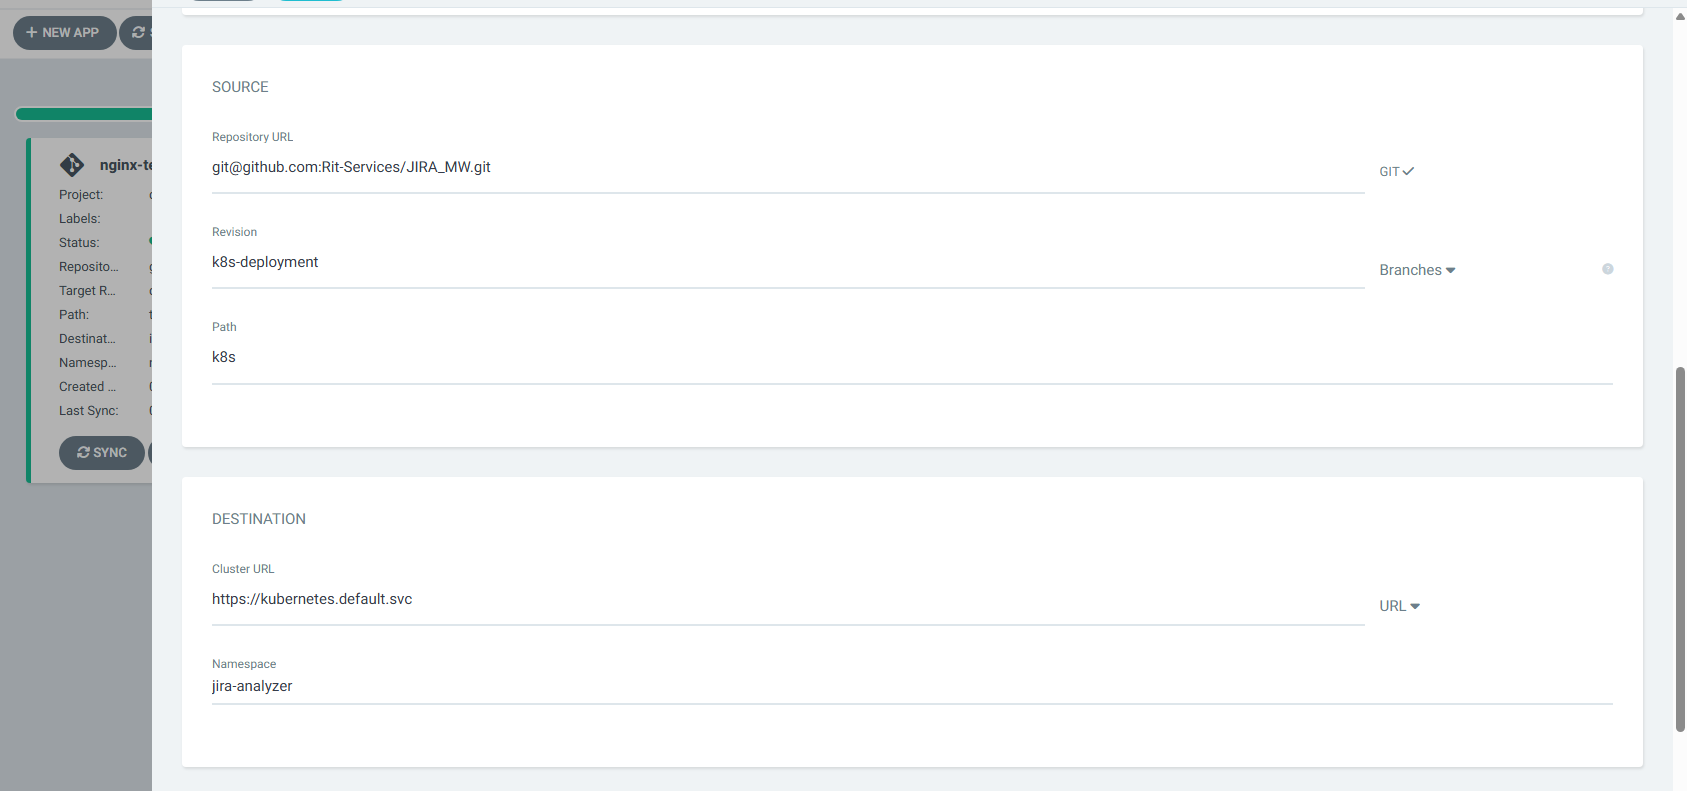1687x791 pixels.
Task: Expand the Branches revision dropdown
Action: (1417, 270)
